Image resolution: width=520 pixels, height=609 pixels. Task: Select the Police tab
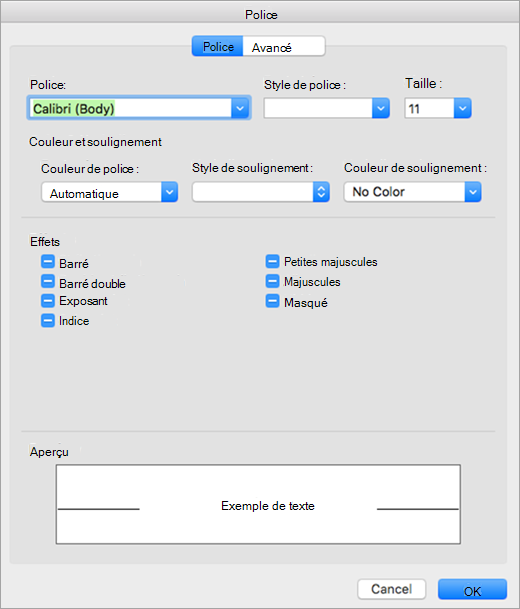click(x=218, y=47)
